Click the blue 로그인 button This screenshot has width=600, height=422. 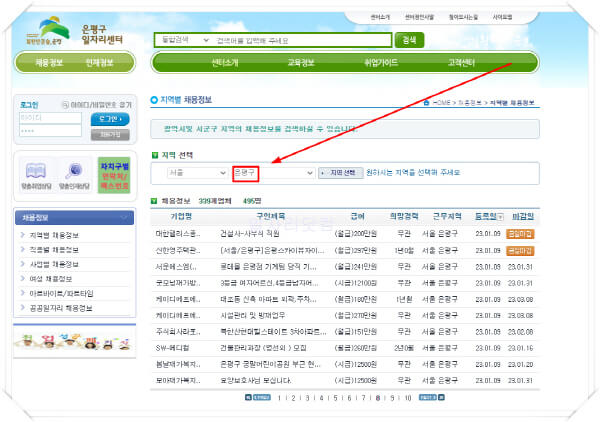tap(110, 119)
